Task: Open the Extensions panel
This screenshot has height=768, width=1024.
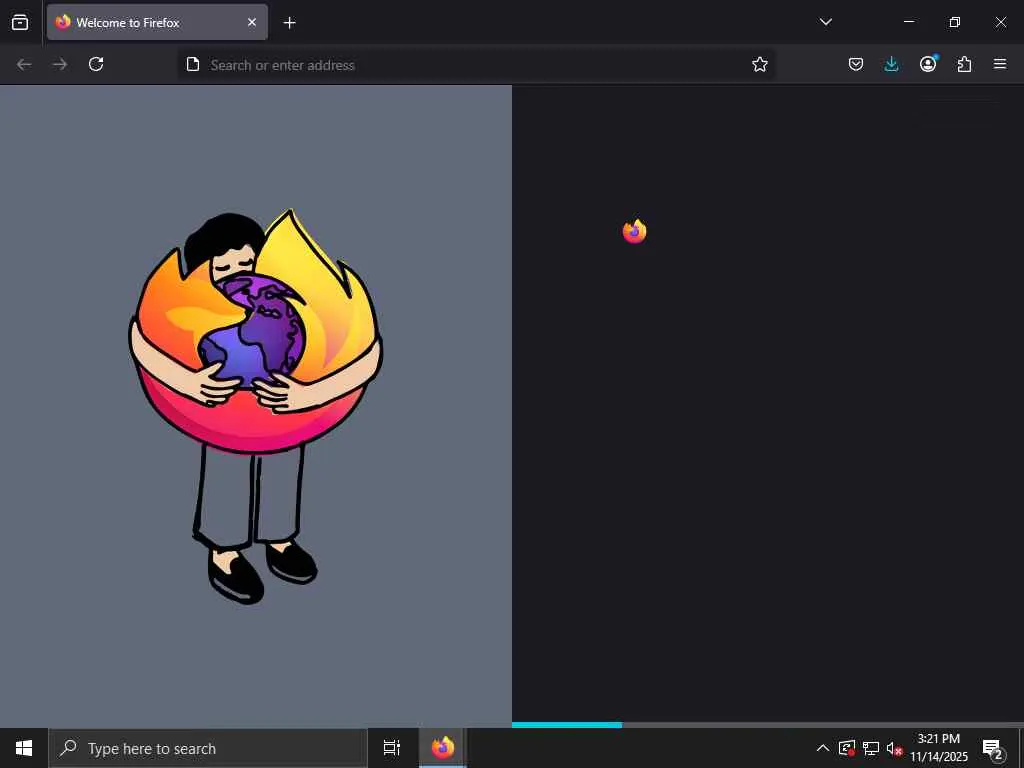Action: coord(964,64)
